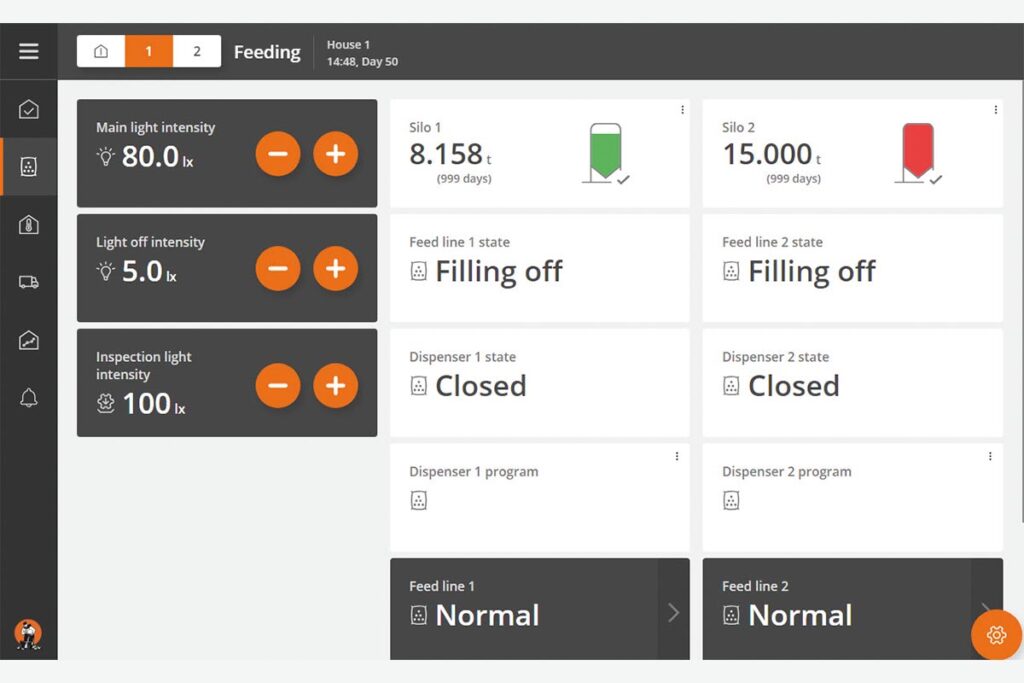Expand Feed line 1 Normal chevron

pyautogui.click(x=673, y=613)
